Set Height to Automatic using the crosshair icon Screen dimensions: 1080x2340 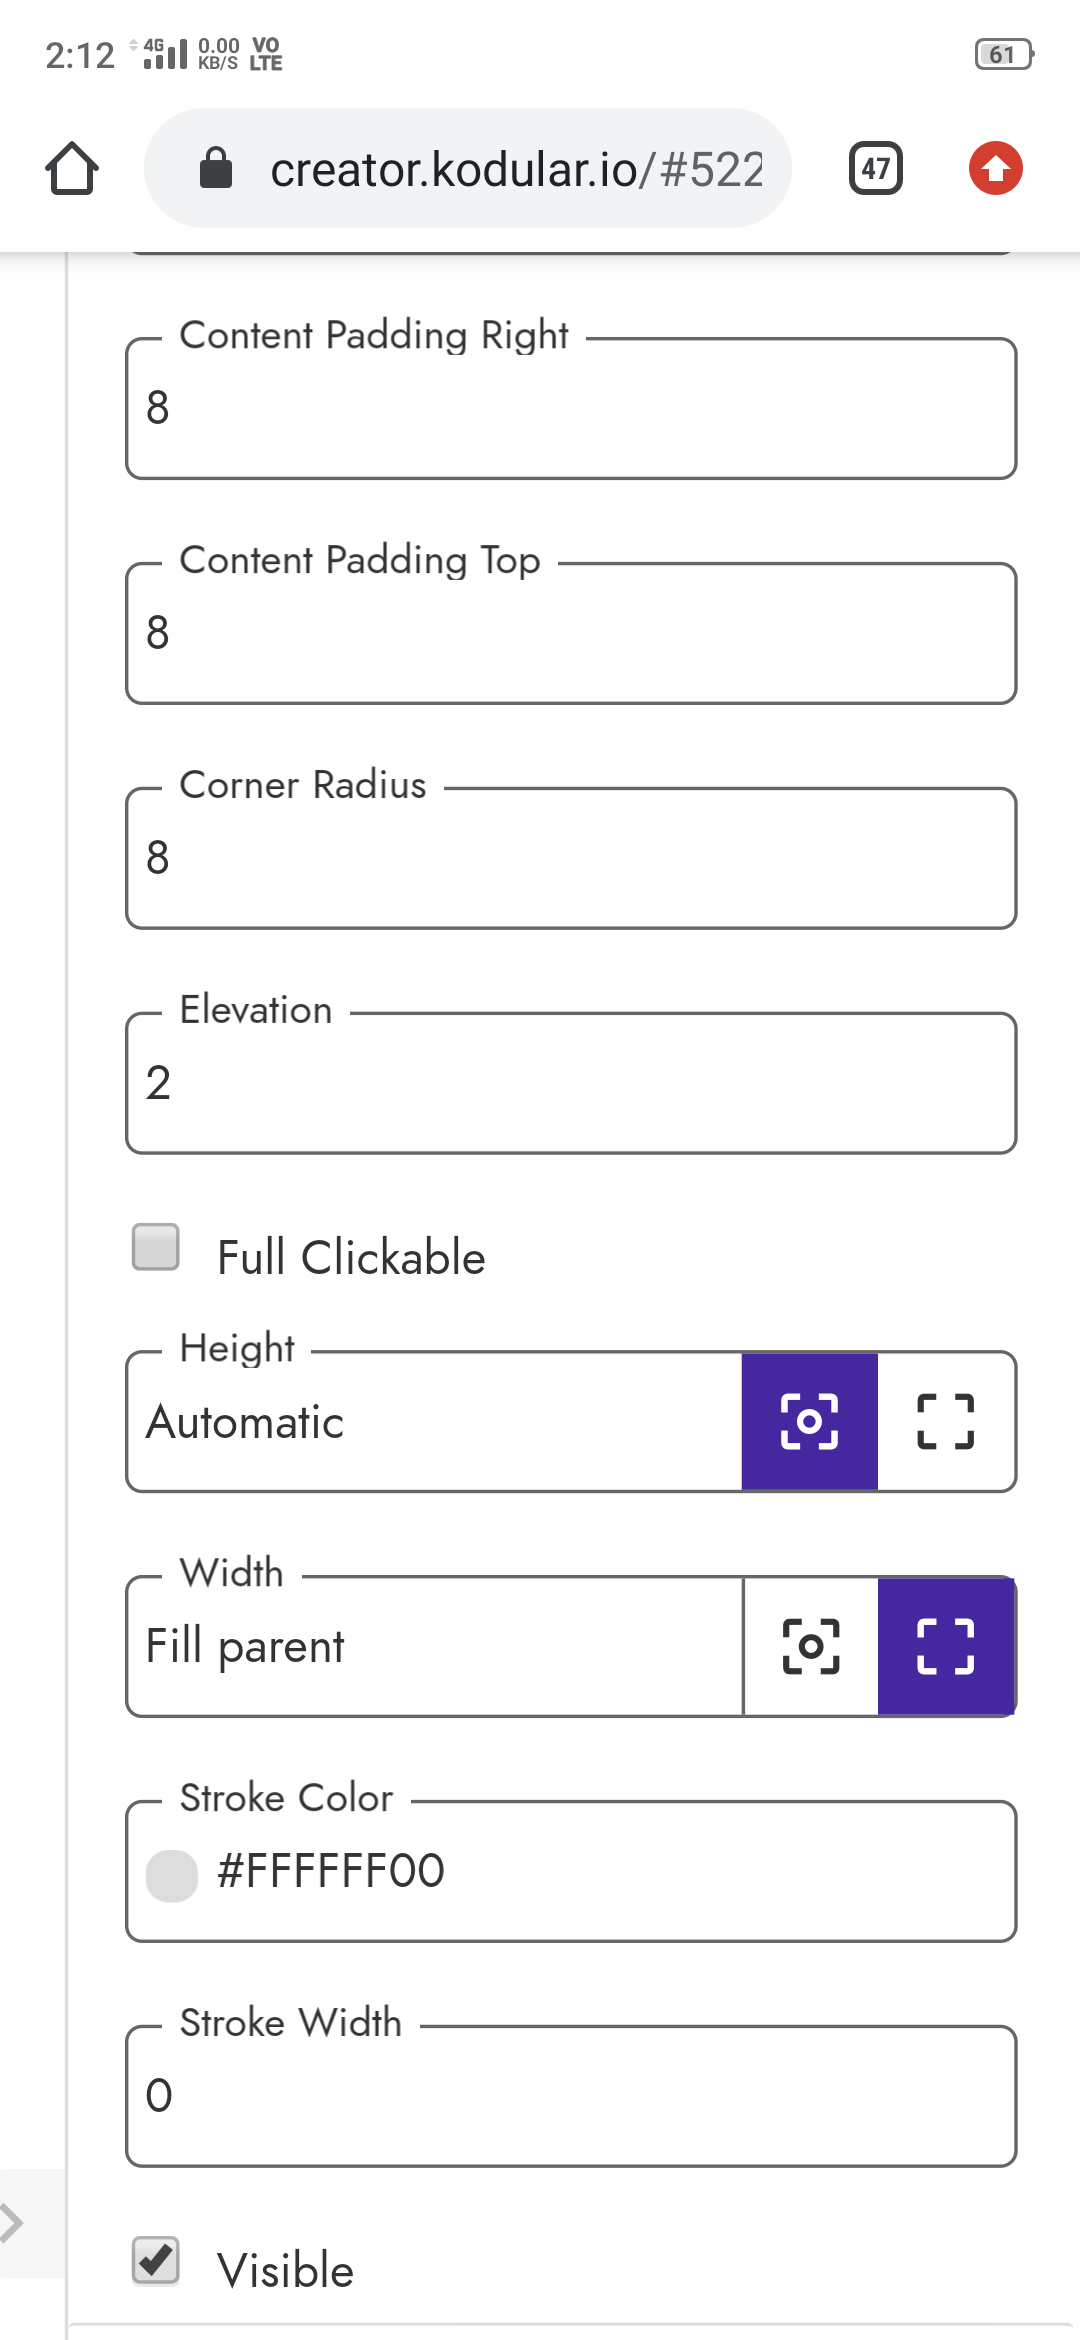click(x=808, y=1421)
